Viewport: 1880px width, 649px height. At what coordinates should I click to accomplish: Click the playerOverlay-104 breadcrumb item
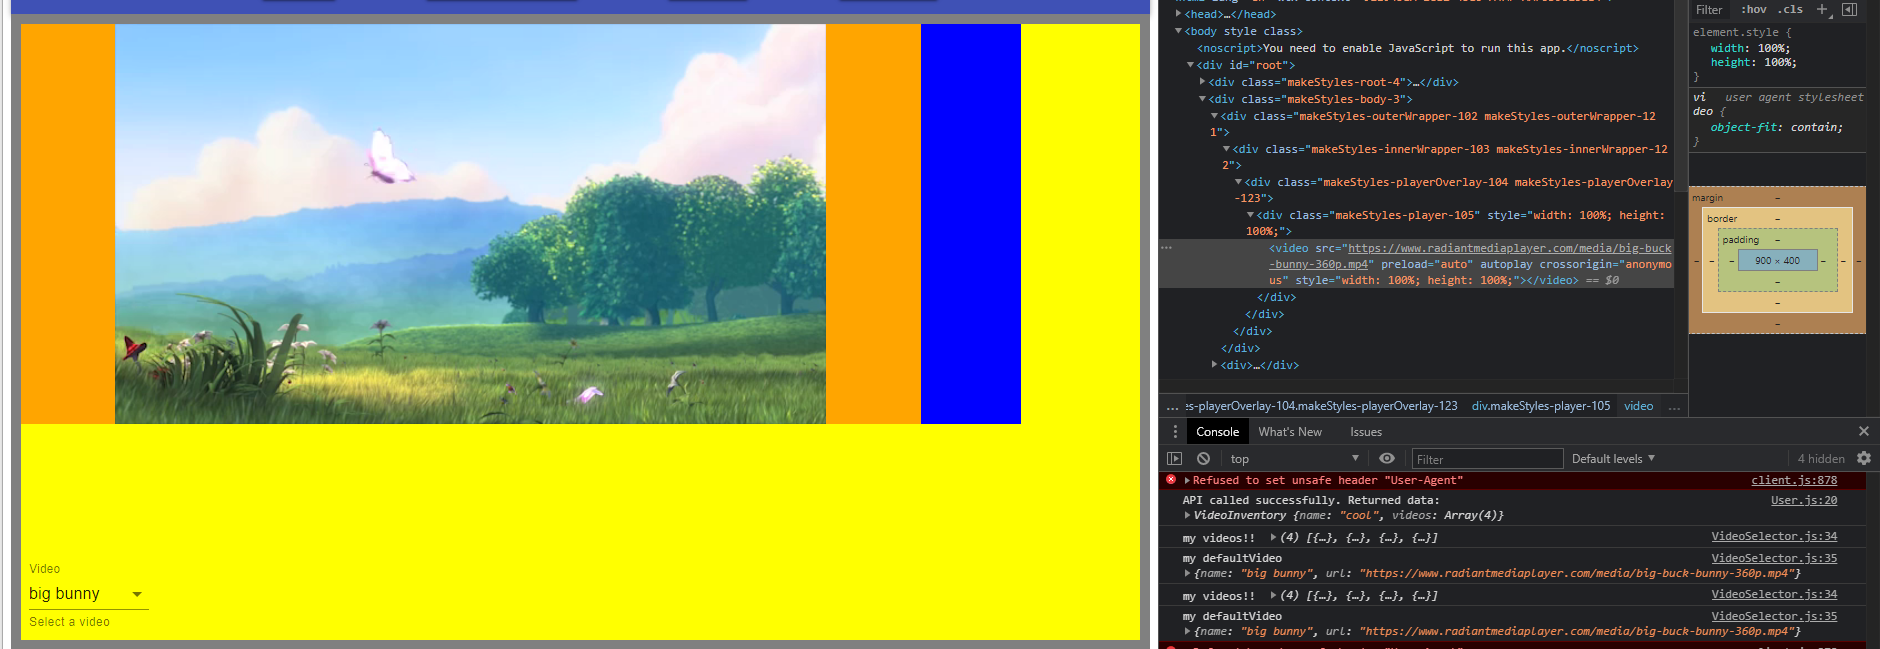coord(1322,406)
